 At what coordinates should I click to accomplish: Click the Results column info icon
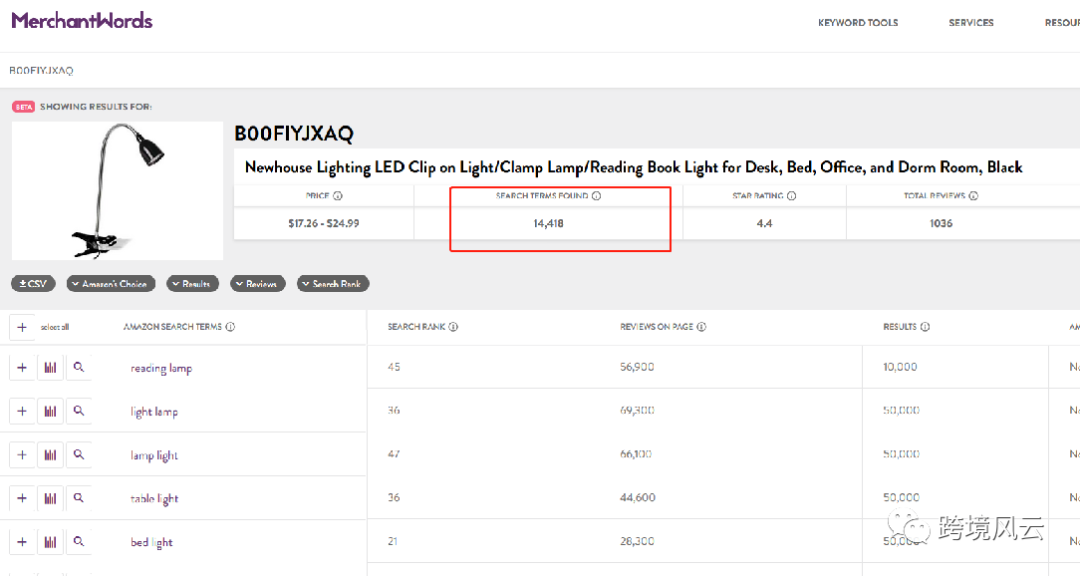tap(925, 327)
